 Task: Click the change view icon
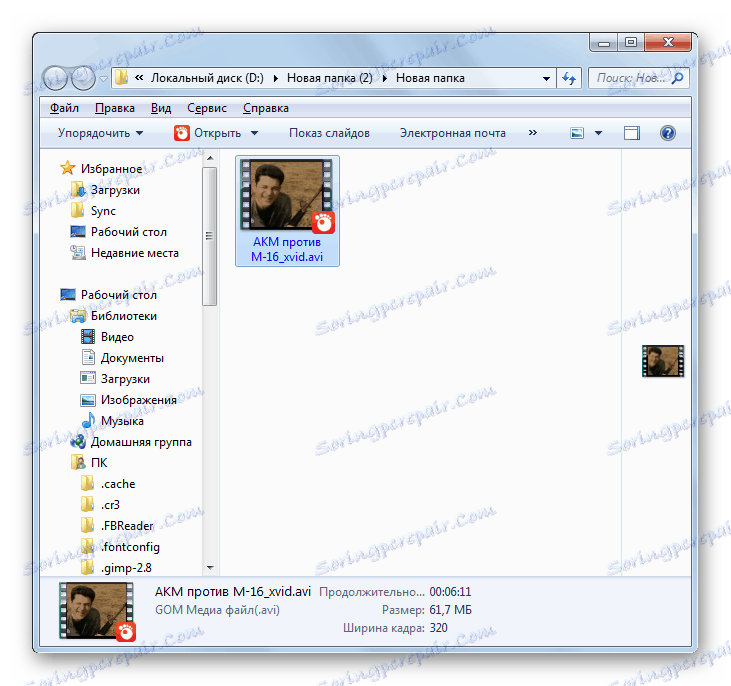(x=577, y=133)
